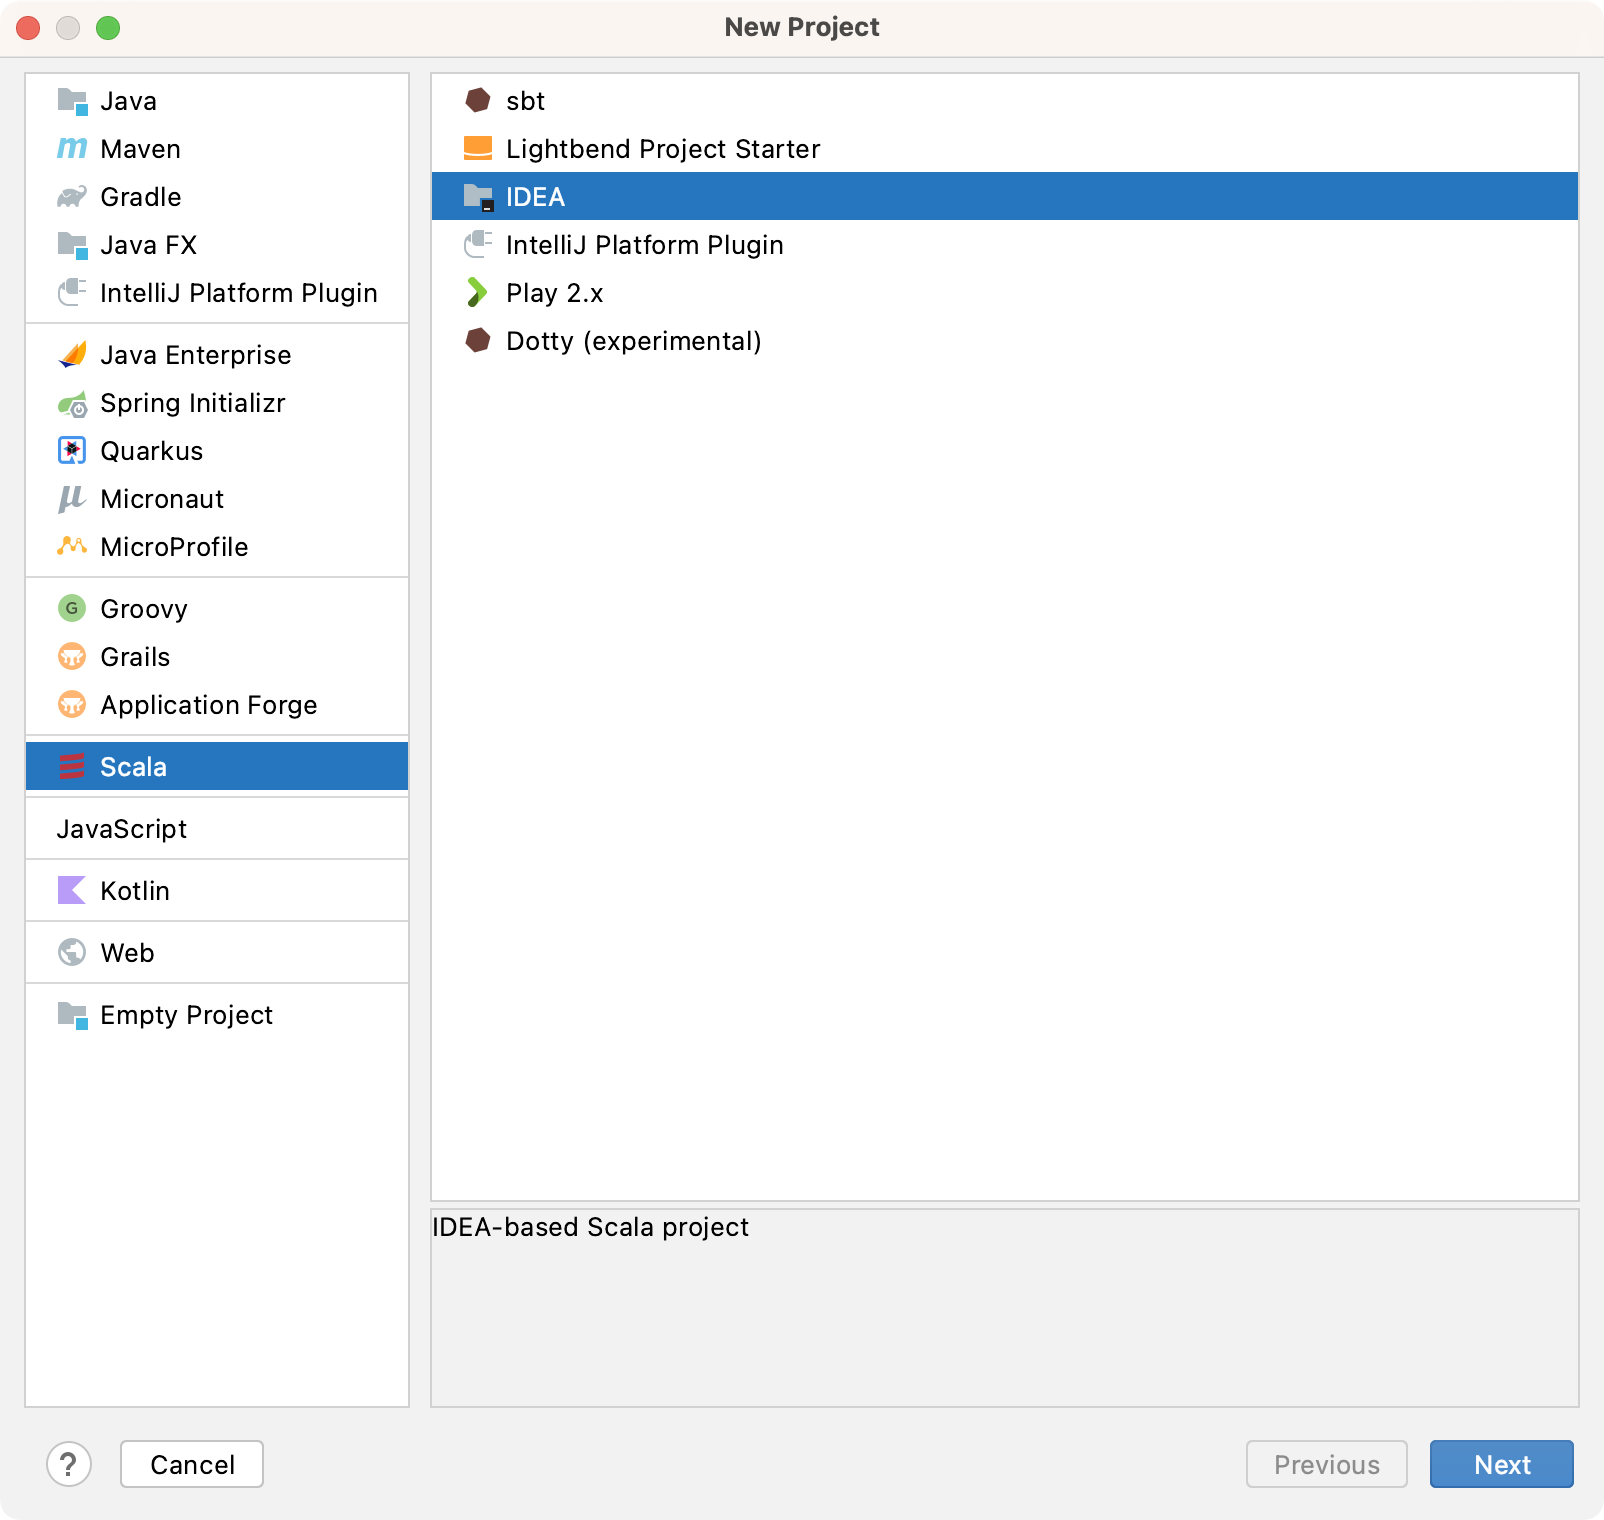This screenshot has height=1520, width=1604.
Task: Click the Lightbend Project Starter orange icon
Action: pos(478,149)
